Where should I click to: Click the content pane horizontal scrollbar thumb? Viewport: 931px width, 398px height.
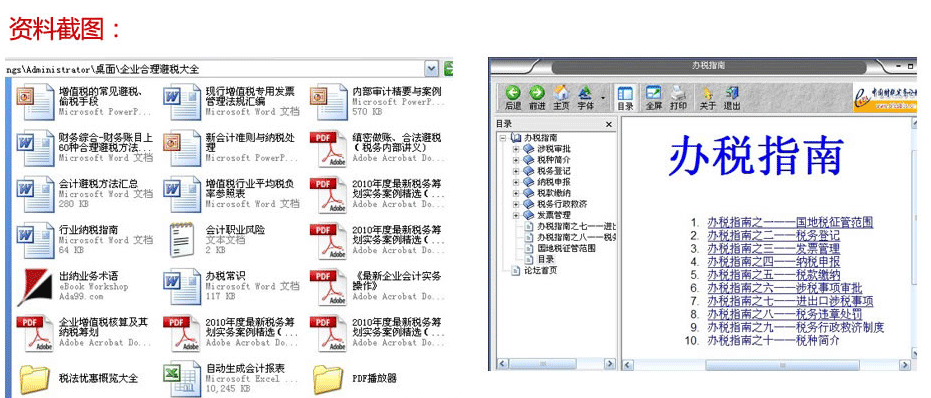783,364
